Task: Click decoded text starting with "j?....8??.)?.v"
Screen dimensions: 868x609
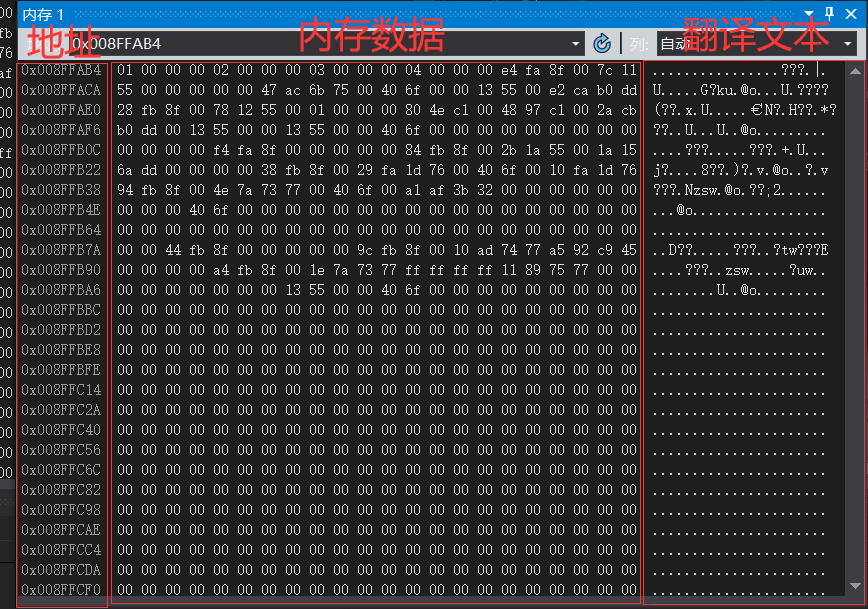Action: coord(741,170)
